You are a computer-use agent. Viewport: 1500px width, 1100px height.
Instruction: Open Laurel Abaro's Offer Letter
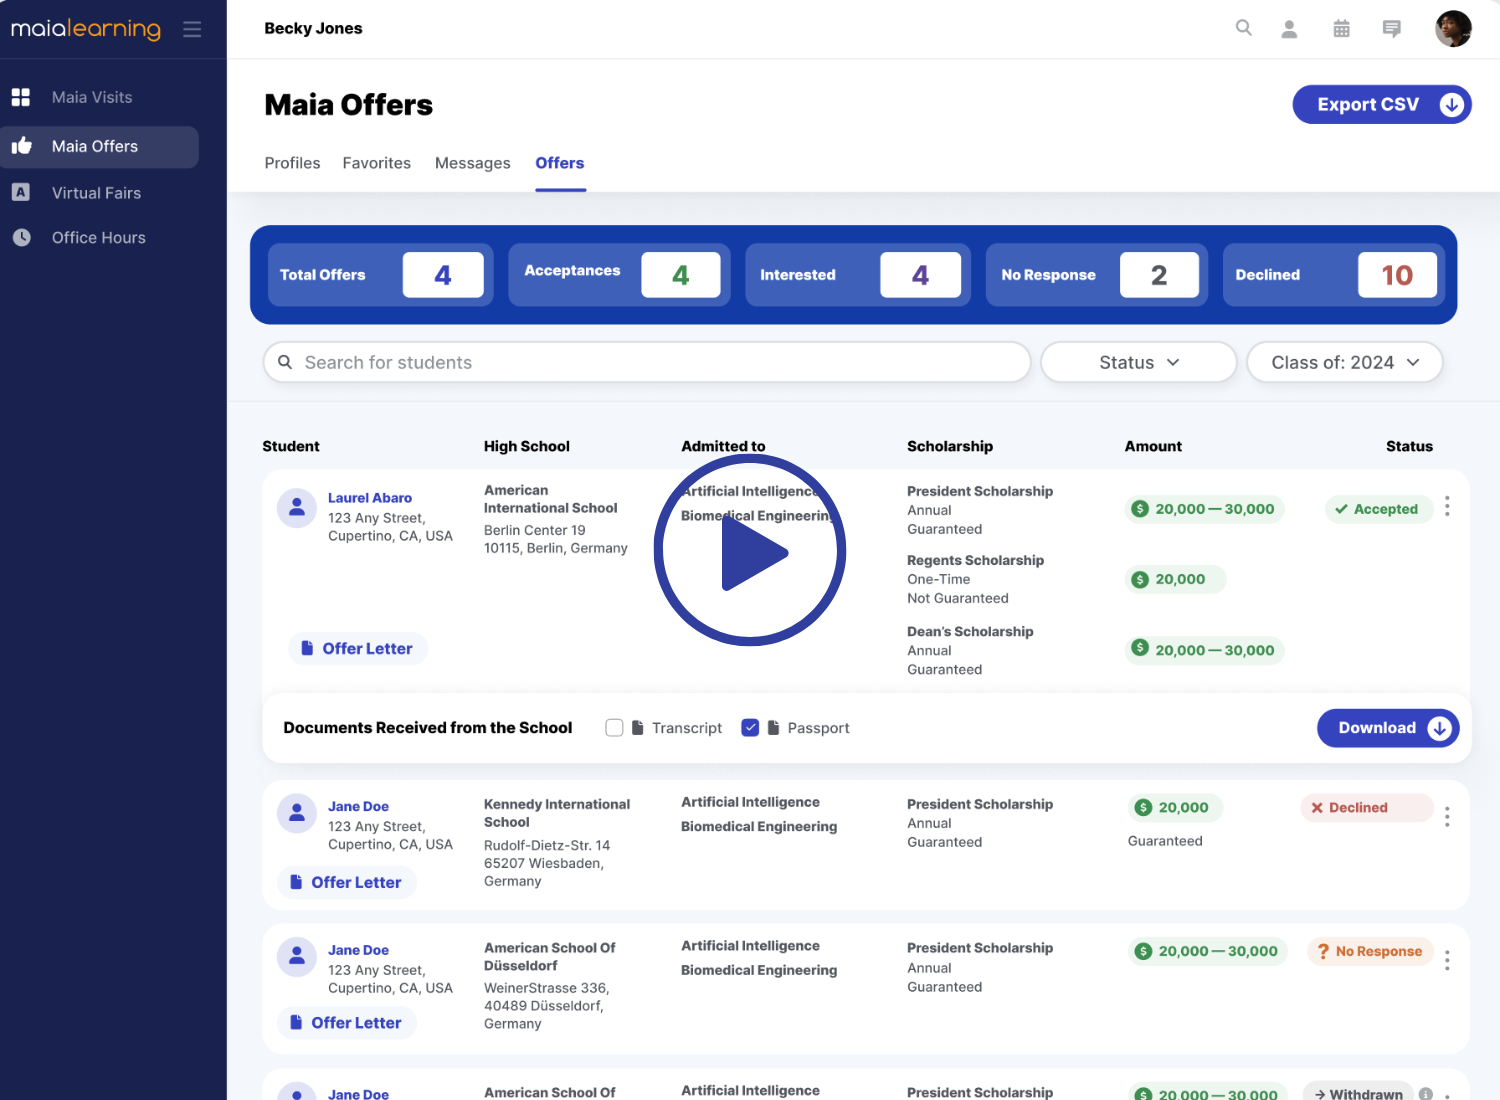pos(357,648)
